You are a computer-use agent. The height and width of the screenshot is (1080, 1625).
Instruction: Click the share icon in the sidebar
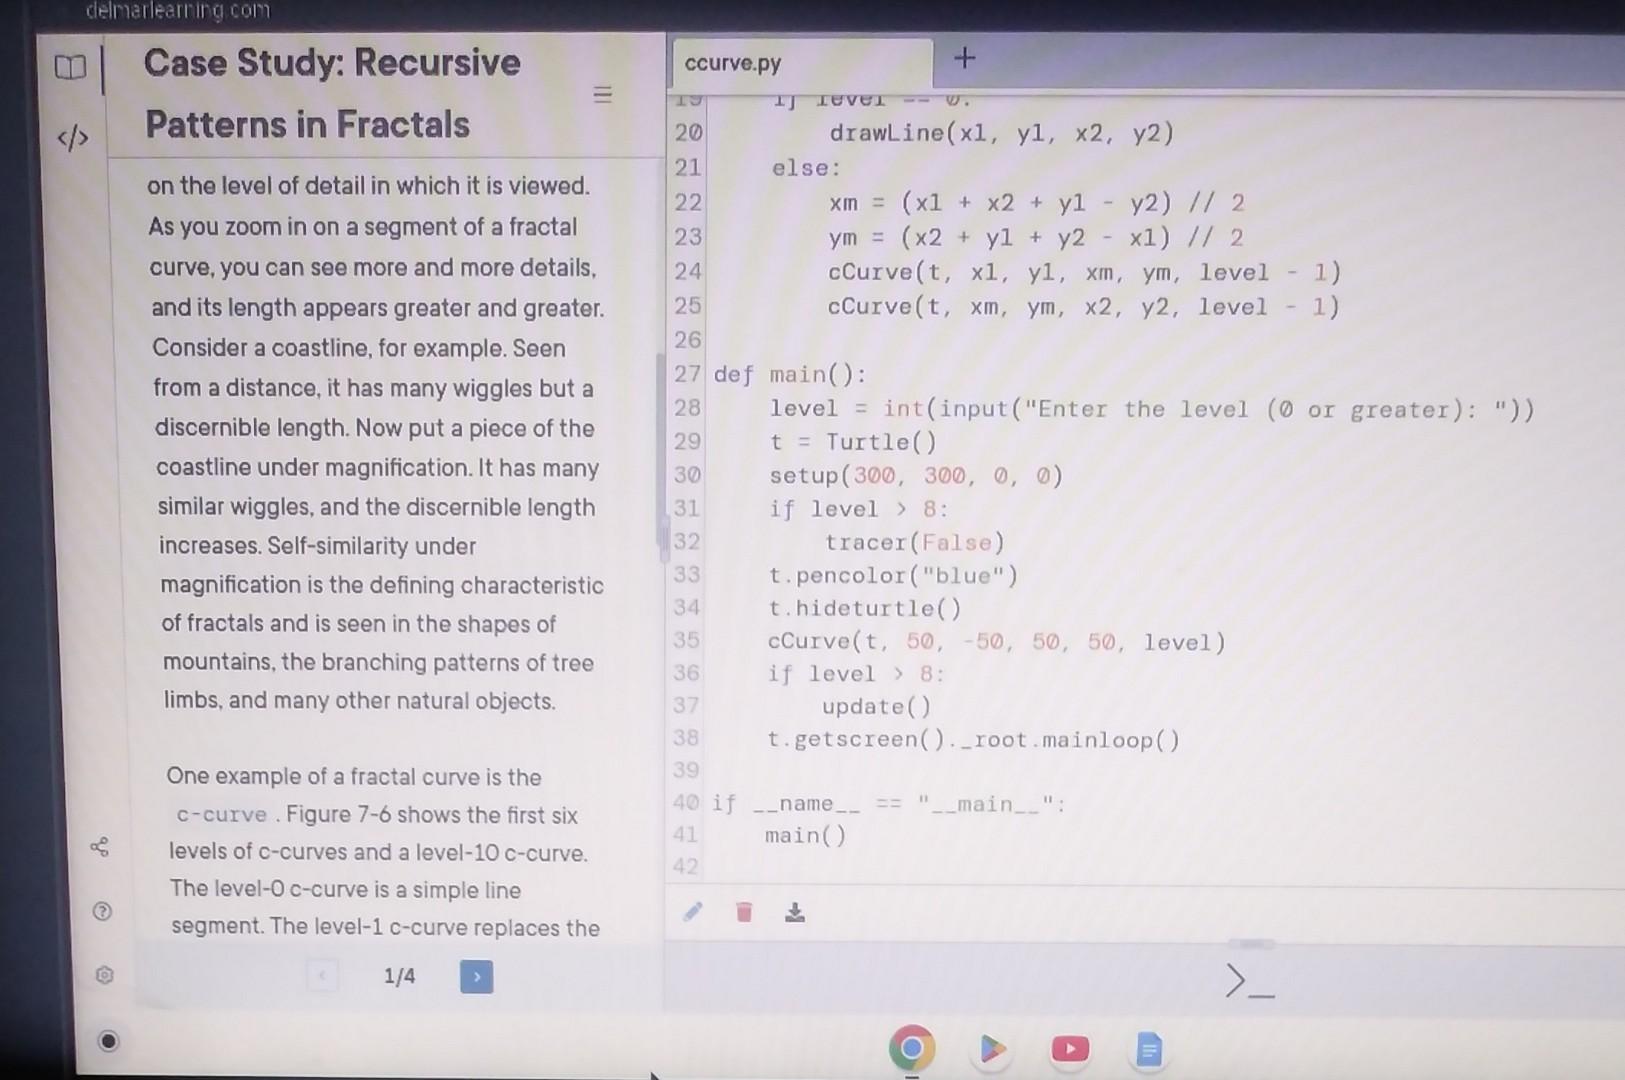tap(101, 848)
